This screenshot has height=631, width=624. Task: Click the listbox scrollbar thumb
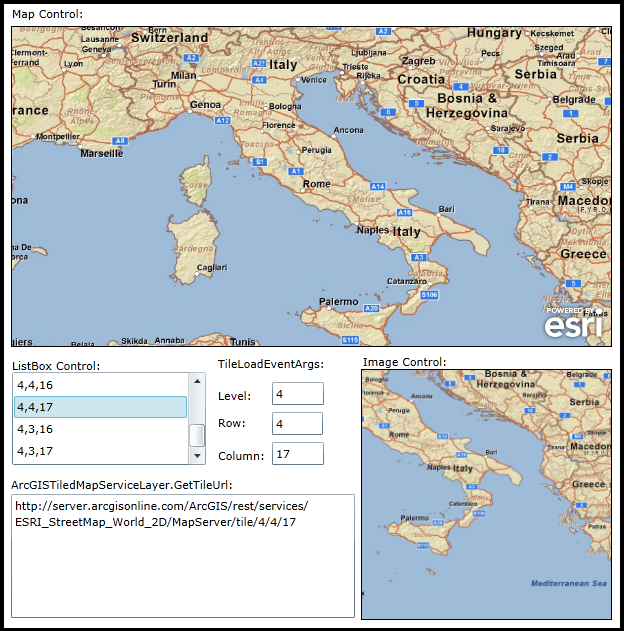(x=197, y=435)
